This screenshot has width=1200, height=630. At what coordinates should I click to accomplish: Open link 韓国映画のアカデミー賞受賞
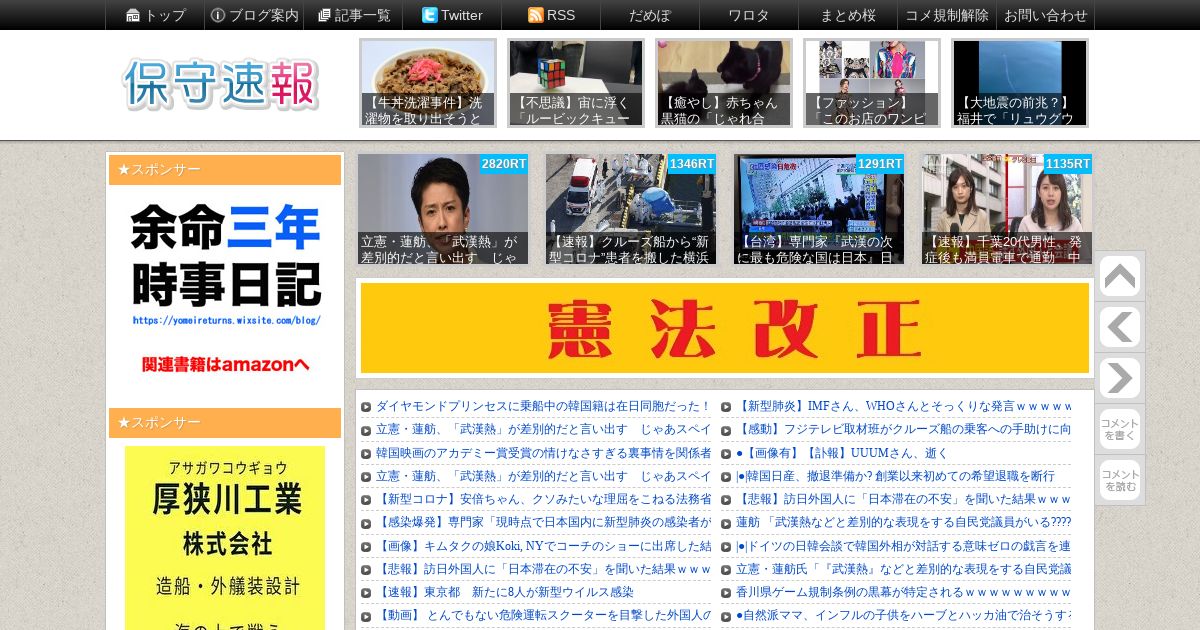[543, 453]
